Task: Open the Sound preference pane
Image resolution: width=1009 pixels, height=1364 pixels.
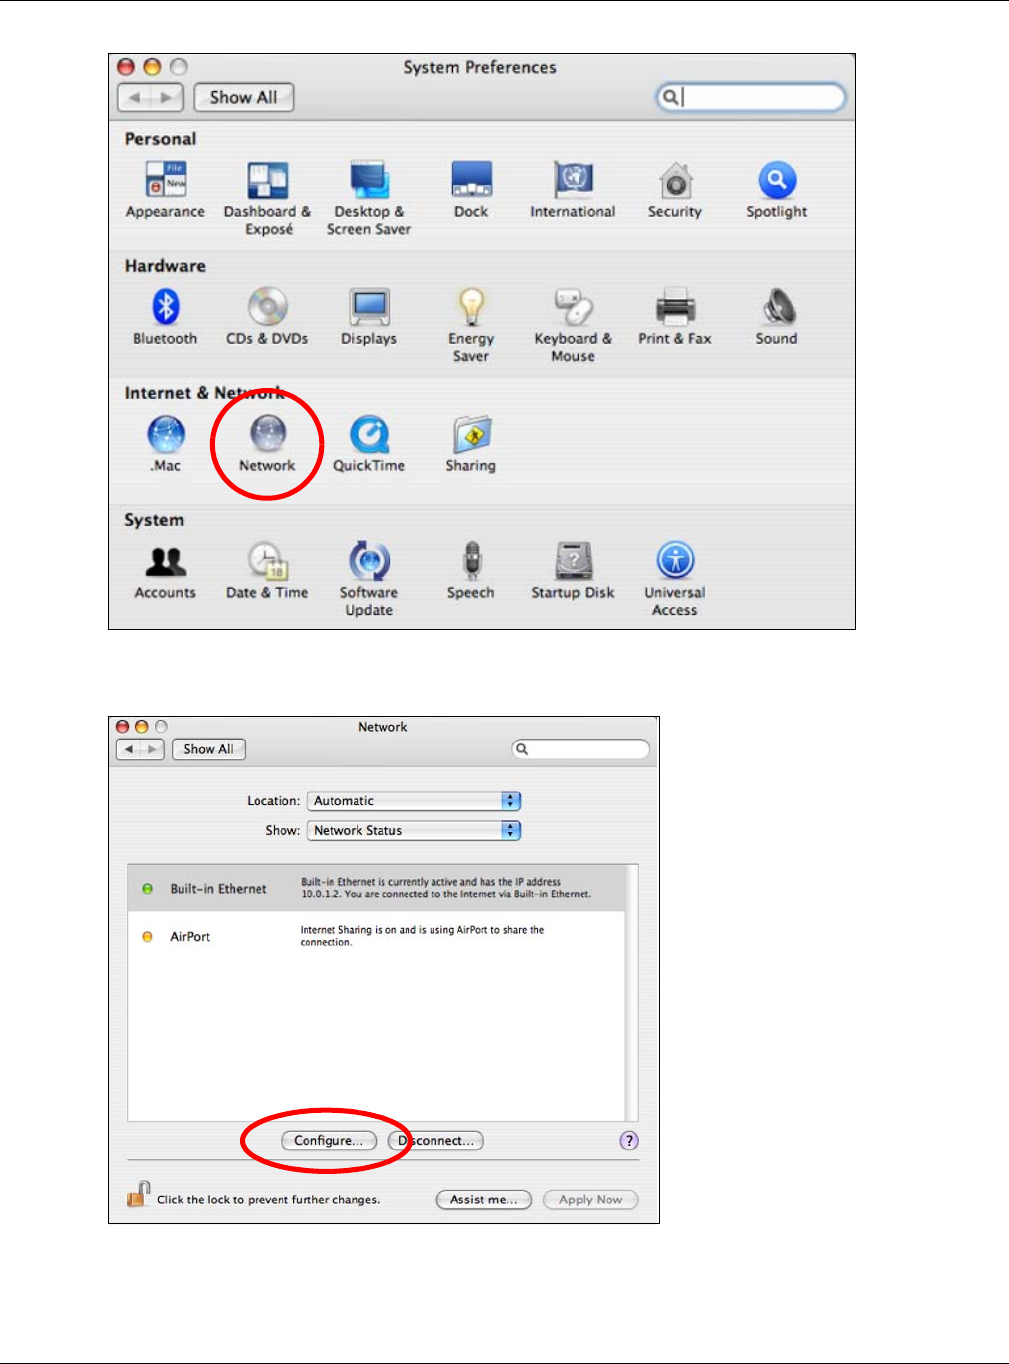Action: point(777,317)
